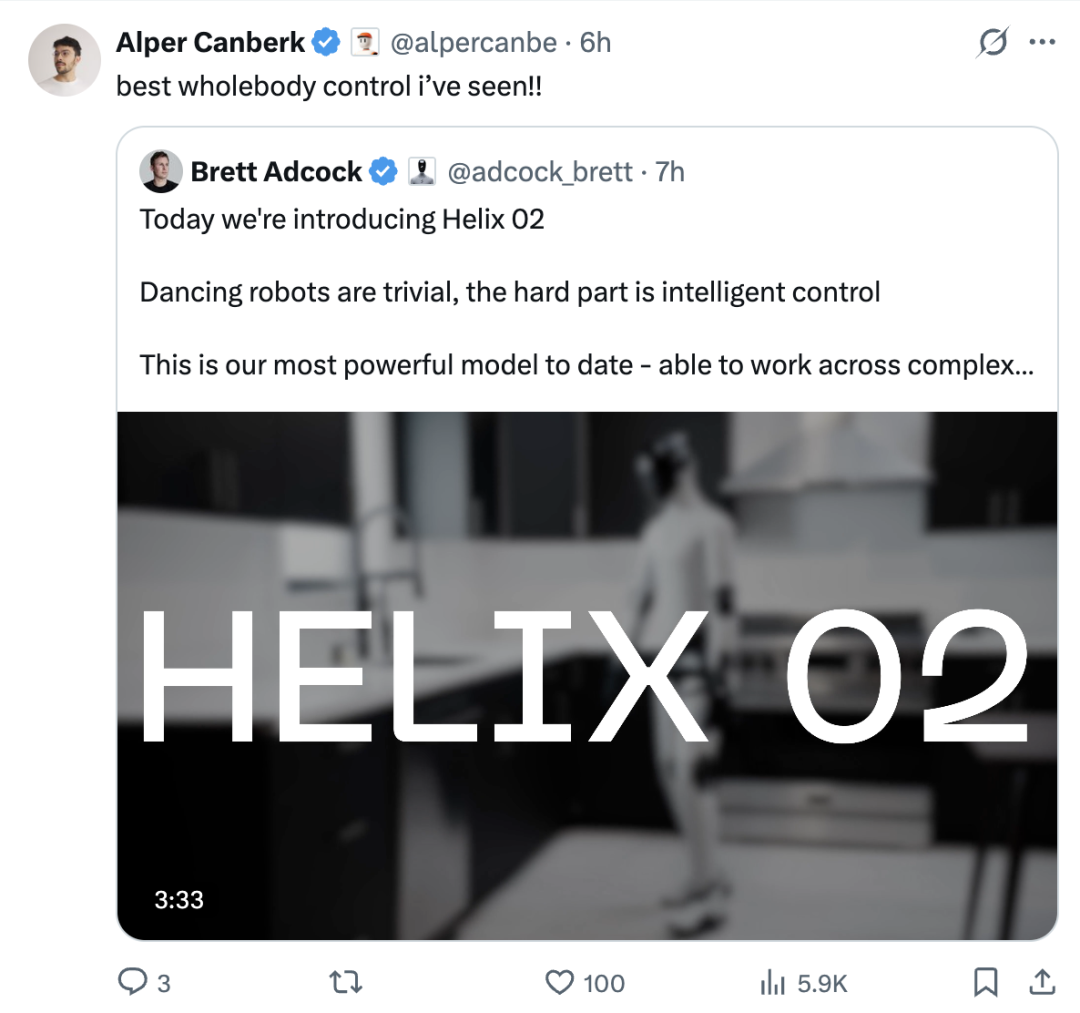Viewport: 1080px width, 1013px height.
Task: Click Alper Canberk's blue verified badge
Action: click(x=326, y=43)
